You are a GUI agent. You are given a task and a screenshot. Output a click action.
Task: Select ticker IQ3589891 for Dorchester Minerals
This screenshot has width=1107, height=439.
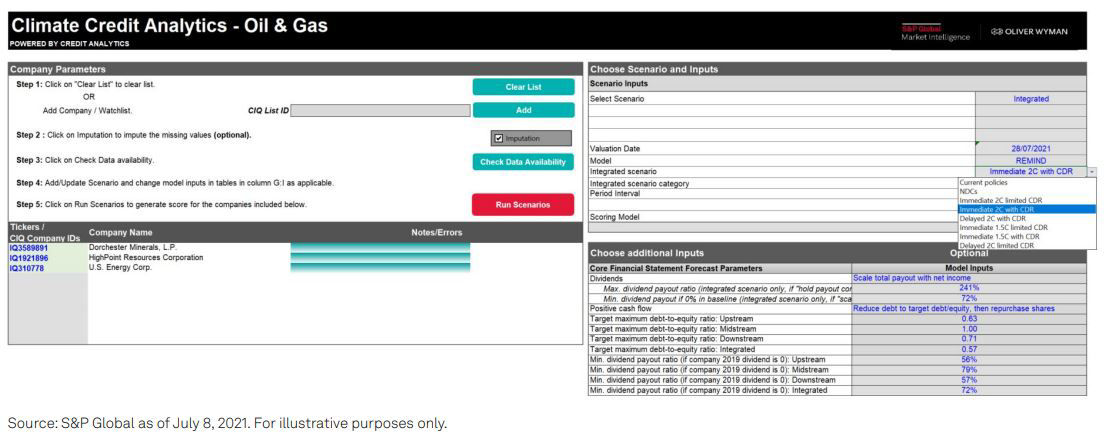(x=29, y=248)
